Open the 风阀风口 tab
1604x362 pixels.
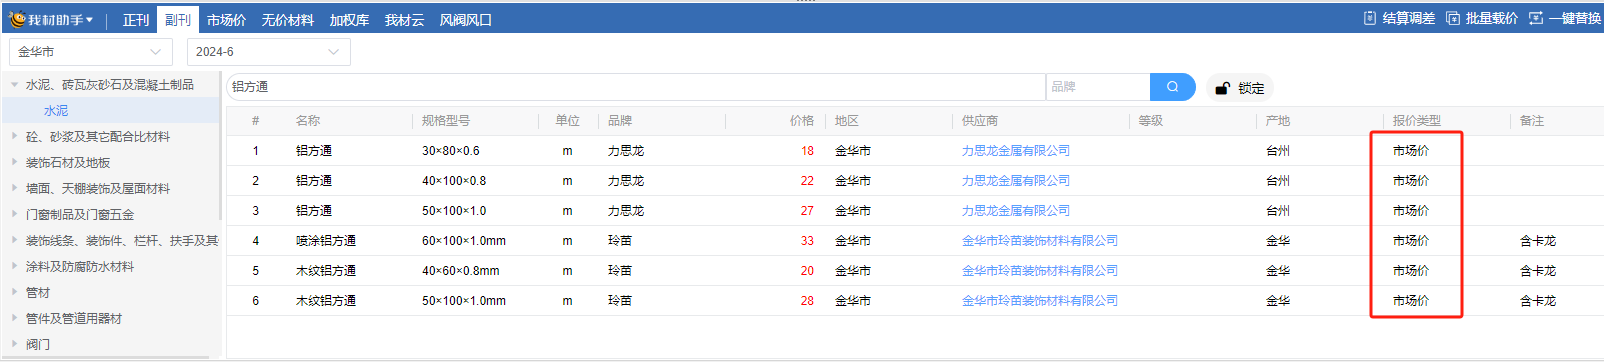[x=465, y=20]
